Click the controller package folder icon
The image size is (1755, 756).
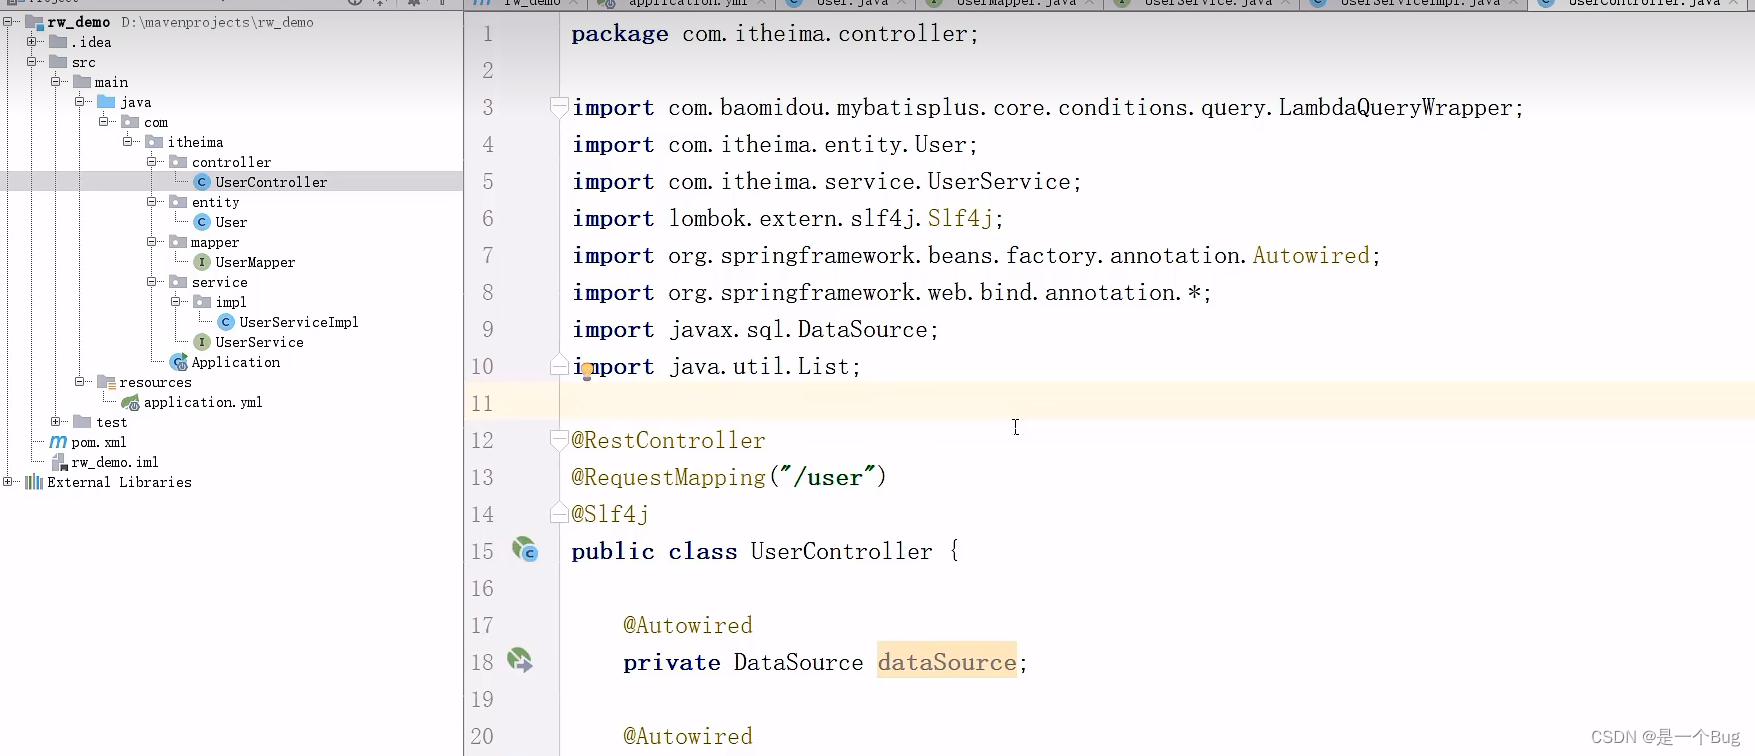click(178, 162)
